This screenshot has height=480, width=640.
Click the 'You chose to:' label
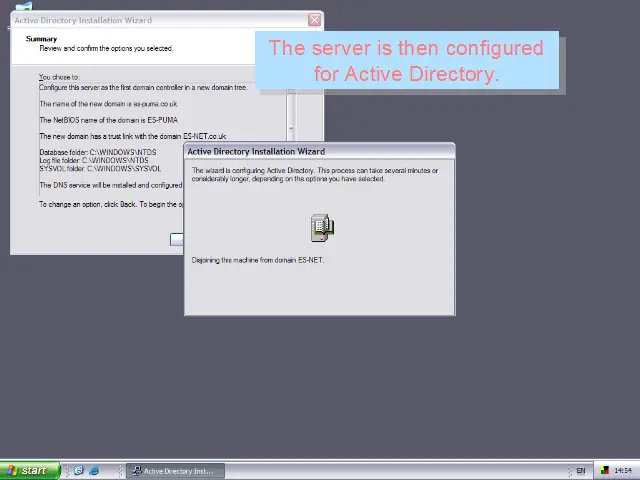point(59,77)
